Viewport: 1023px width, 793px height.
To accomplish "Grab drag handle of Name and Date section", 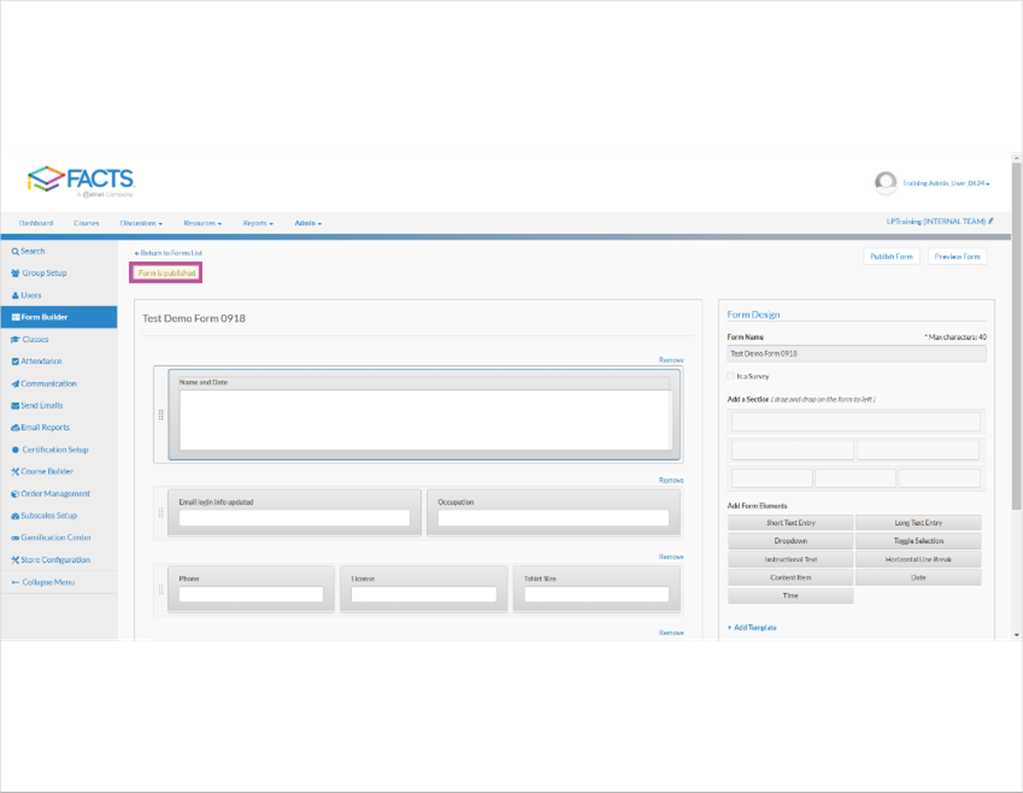I will 160,414.
